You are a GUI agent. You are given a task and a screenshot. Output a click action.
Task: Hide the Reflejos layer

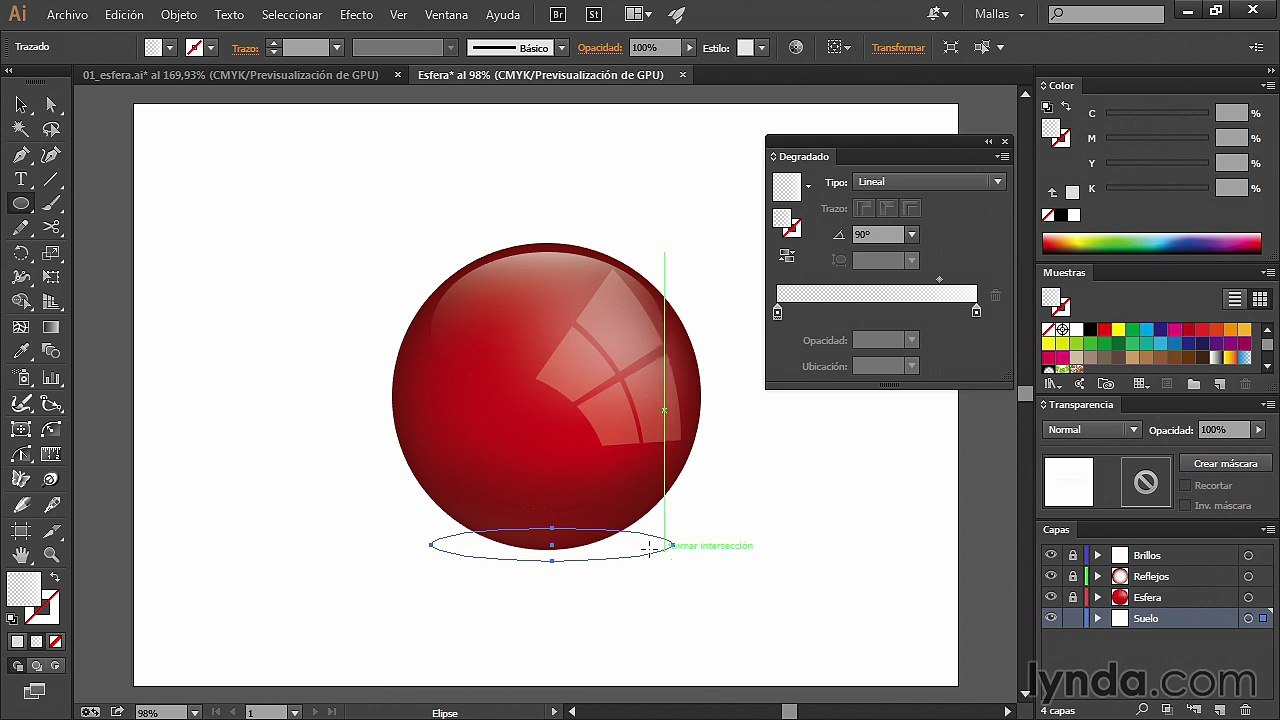(1051, 576)
